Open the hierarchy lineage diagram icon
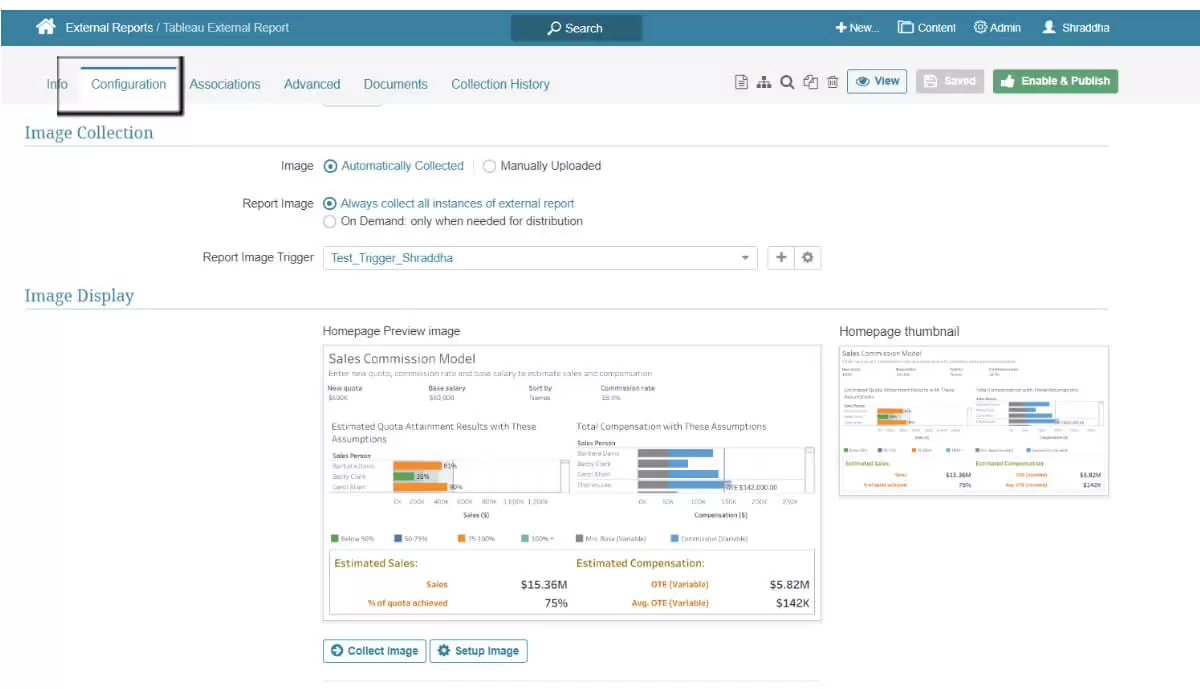 (x=764, y=82)
